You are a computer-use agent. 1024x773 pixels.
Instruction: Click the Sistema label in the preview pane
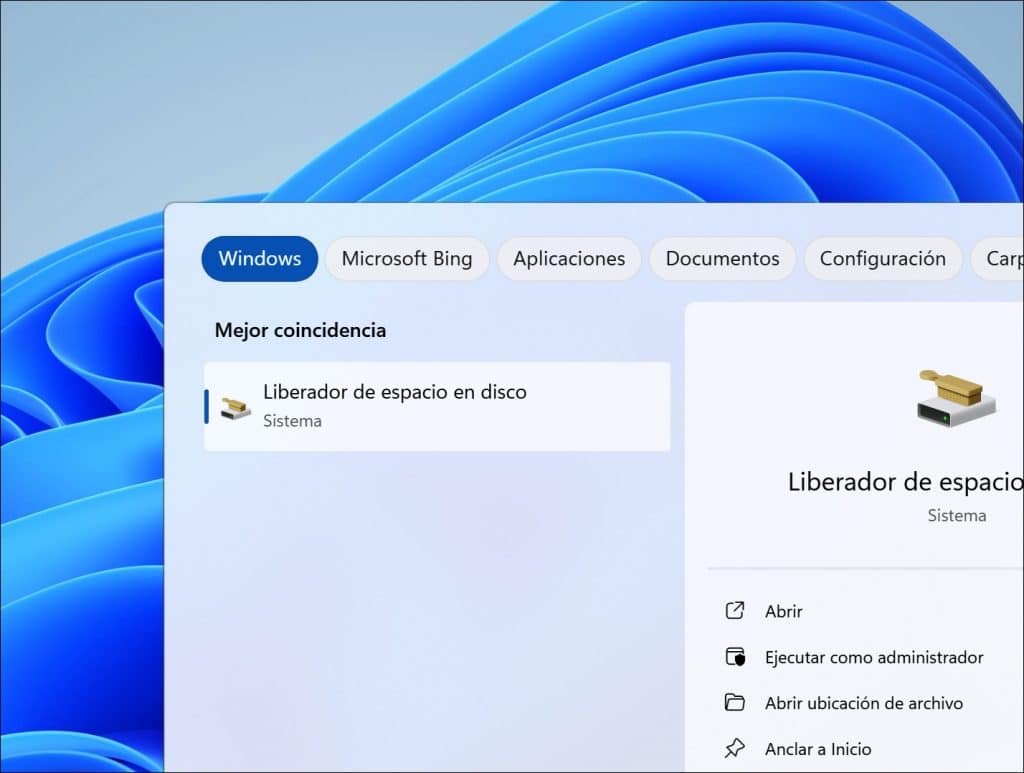[957, 515]
